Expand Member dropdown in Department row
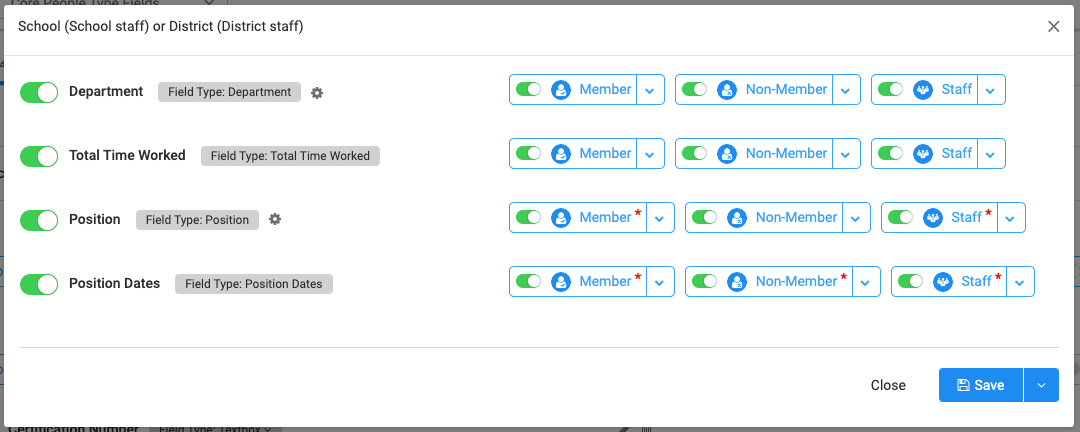Screen dimensions: 1080x432 point(650,90)
